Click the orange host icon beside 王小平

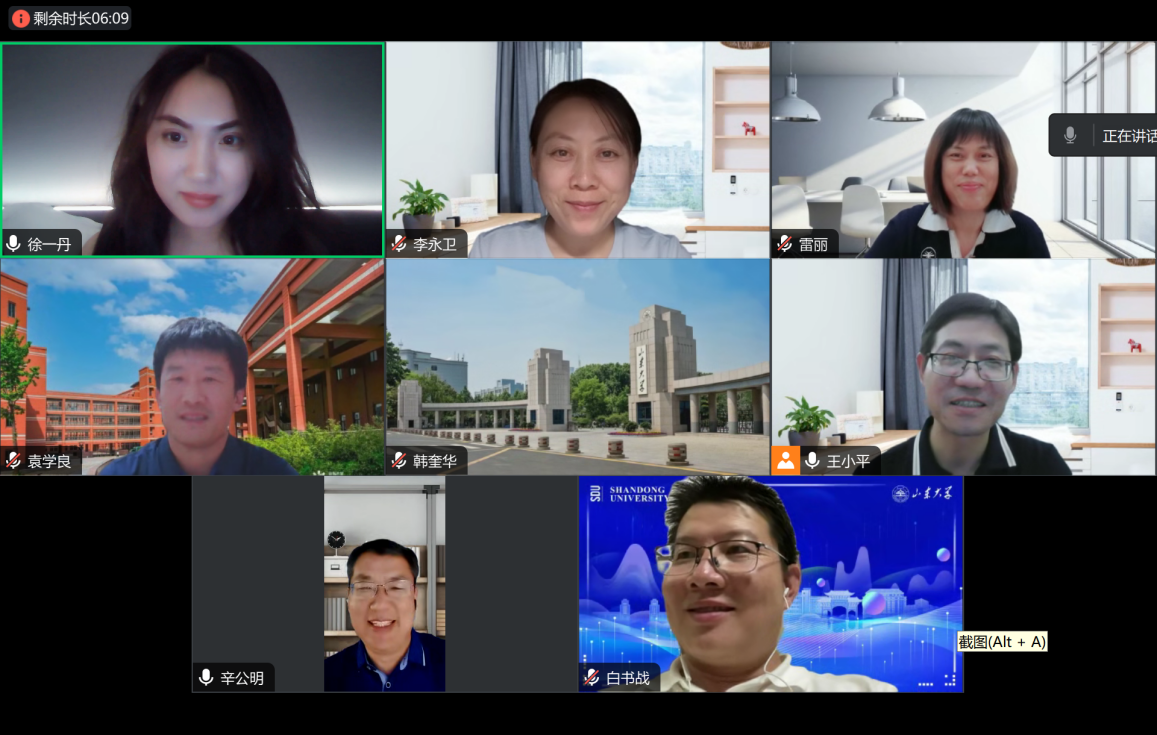[786, 461]
